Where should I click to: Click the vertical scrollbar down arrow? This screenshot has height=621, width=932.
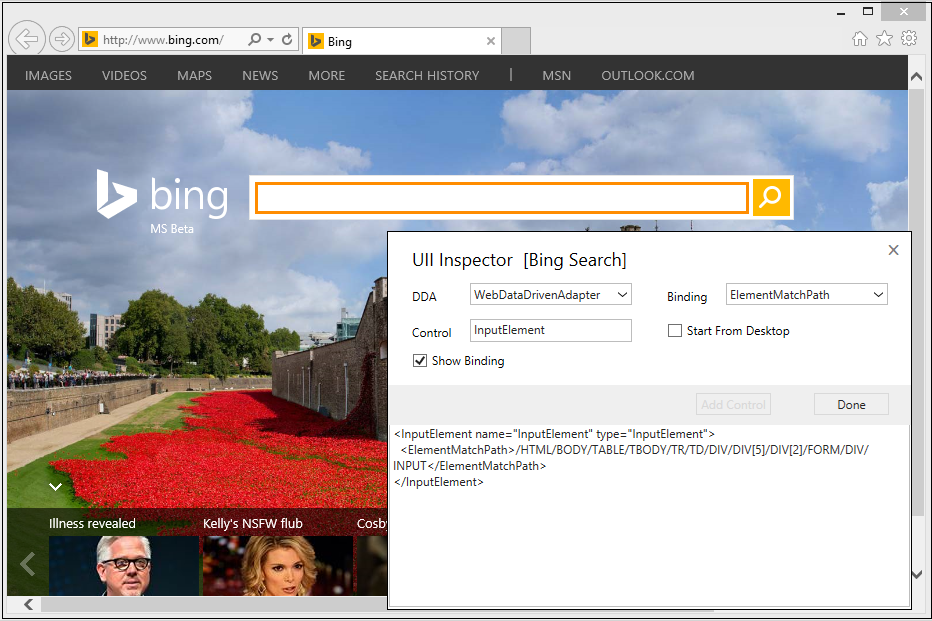[x=916, y=575]
